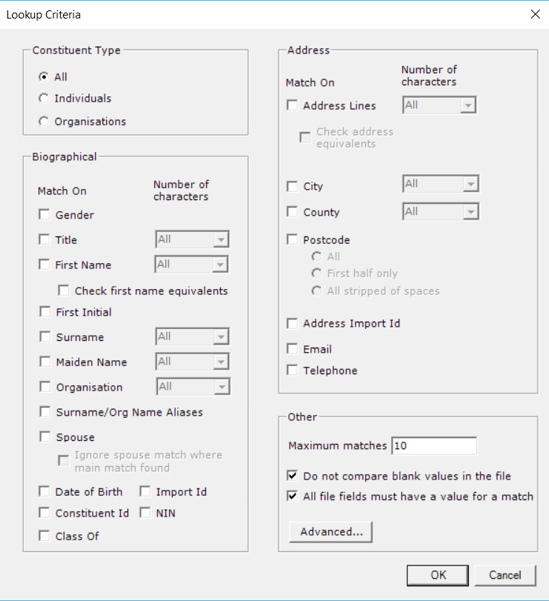This screenshot has height=601, width=549.
Task: Open the Title number of characters dropdown
Action: point(192,240)
